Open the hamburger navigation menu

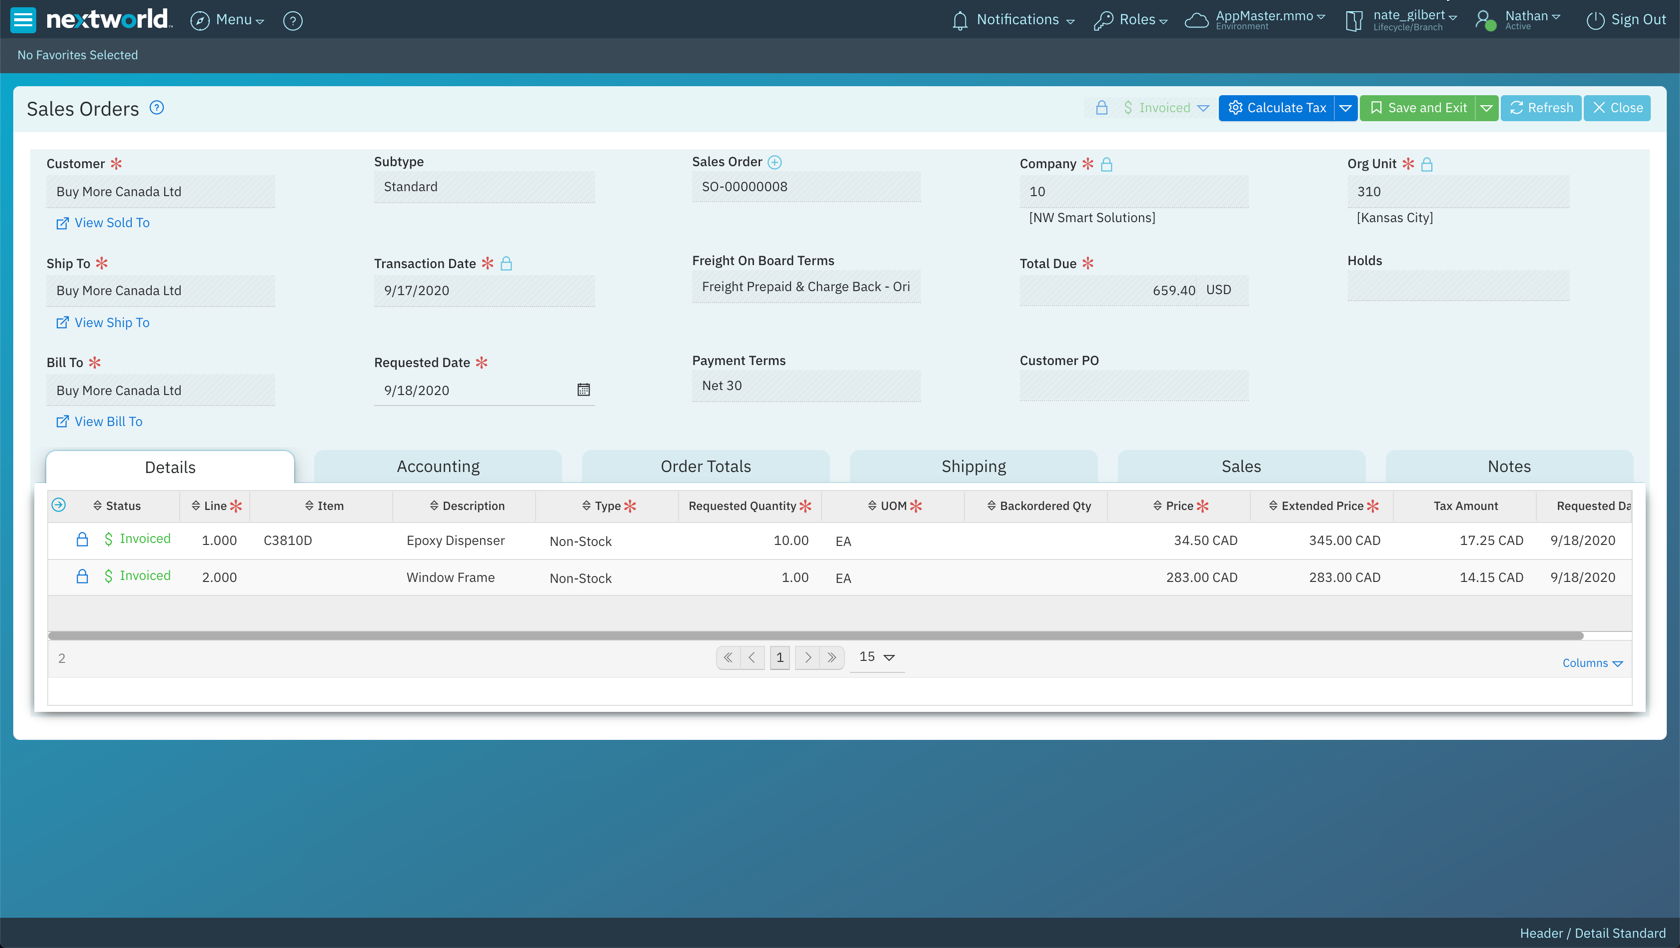[x=23, y=19]
